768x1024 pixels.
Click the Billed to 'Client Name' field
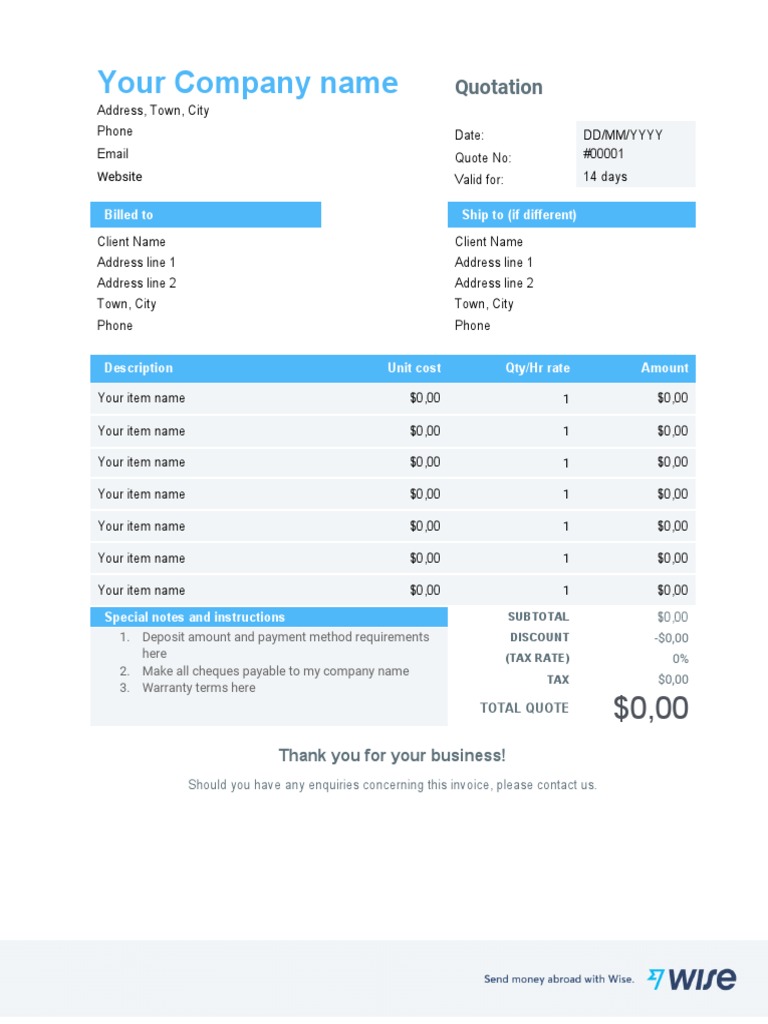131,242
